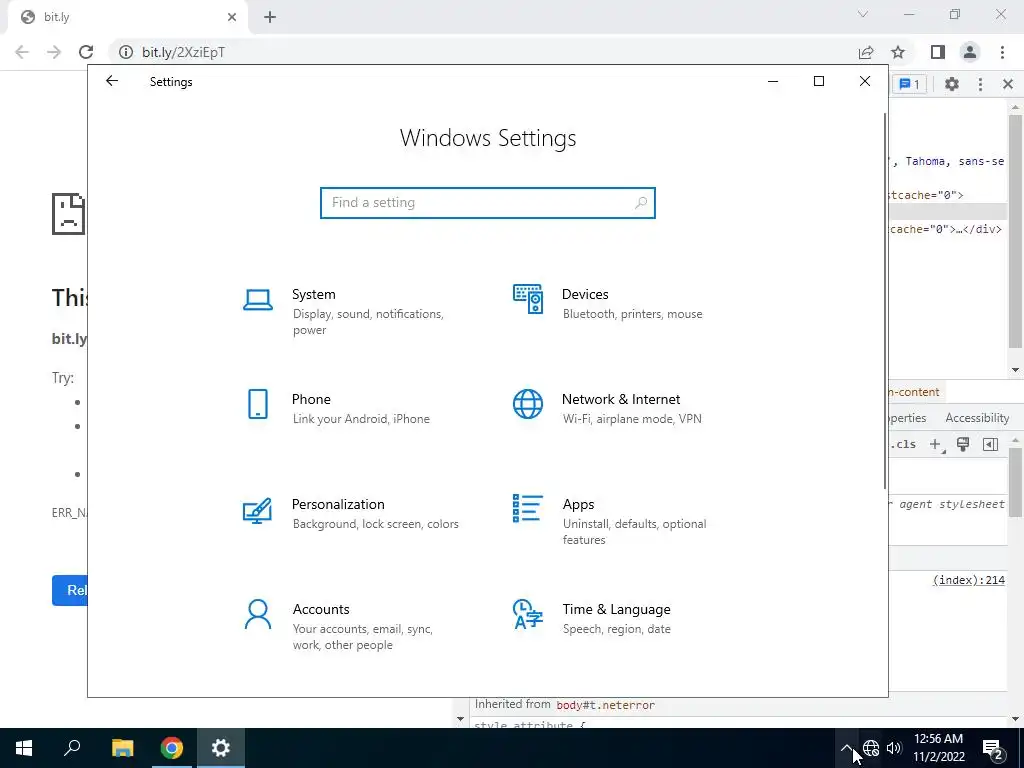Toggle rendering emulations paintbrush icon

coord(963,445)
